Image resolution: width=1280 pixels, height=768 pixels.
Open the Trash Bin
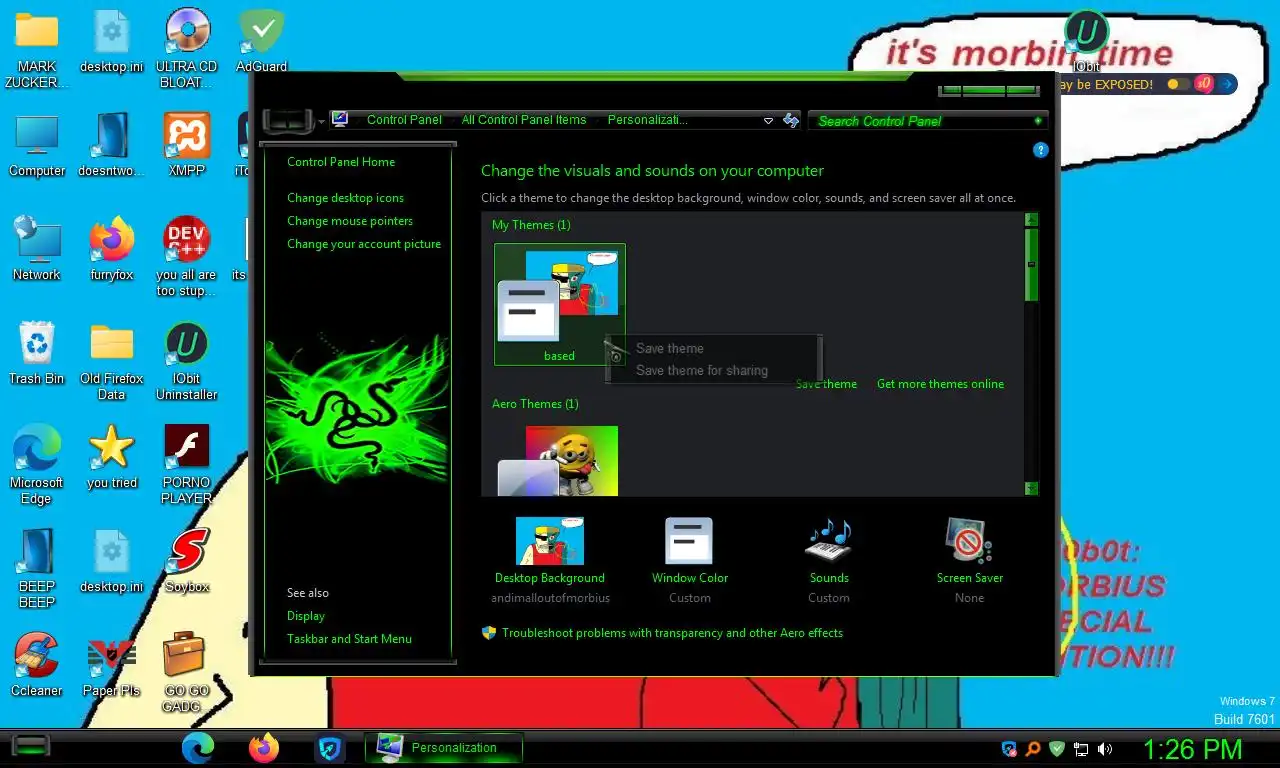coord(37,353)
